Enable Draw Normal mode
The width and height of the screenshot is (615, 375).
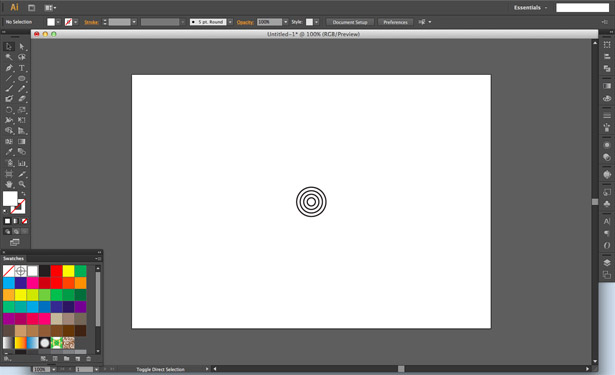tap(7, 231)
